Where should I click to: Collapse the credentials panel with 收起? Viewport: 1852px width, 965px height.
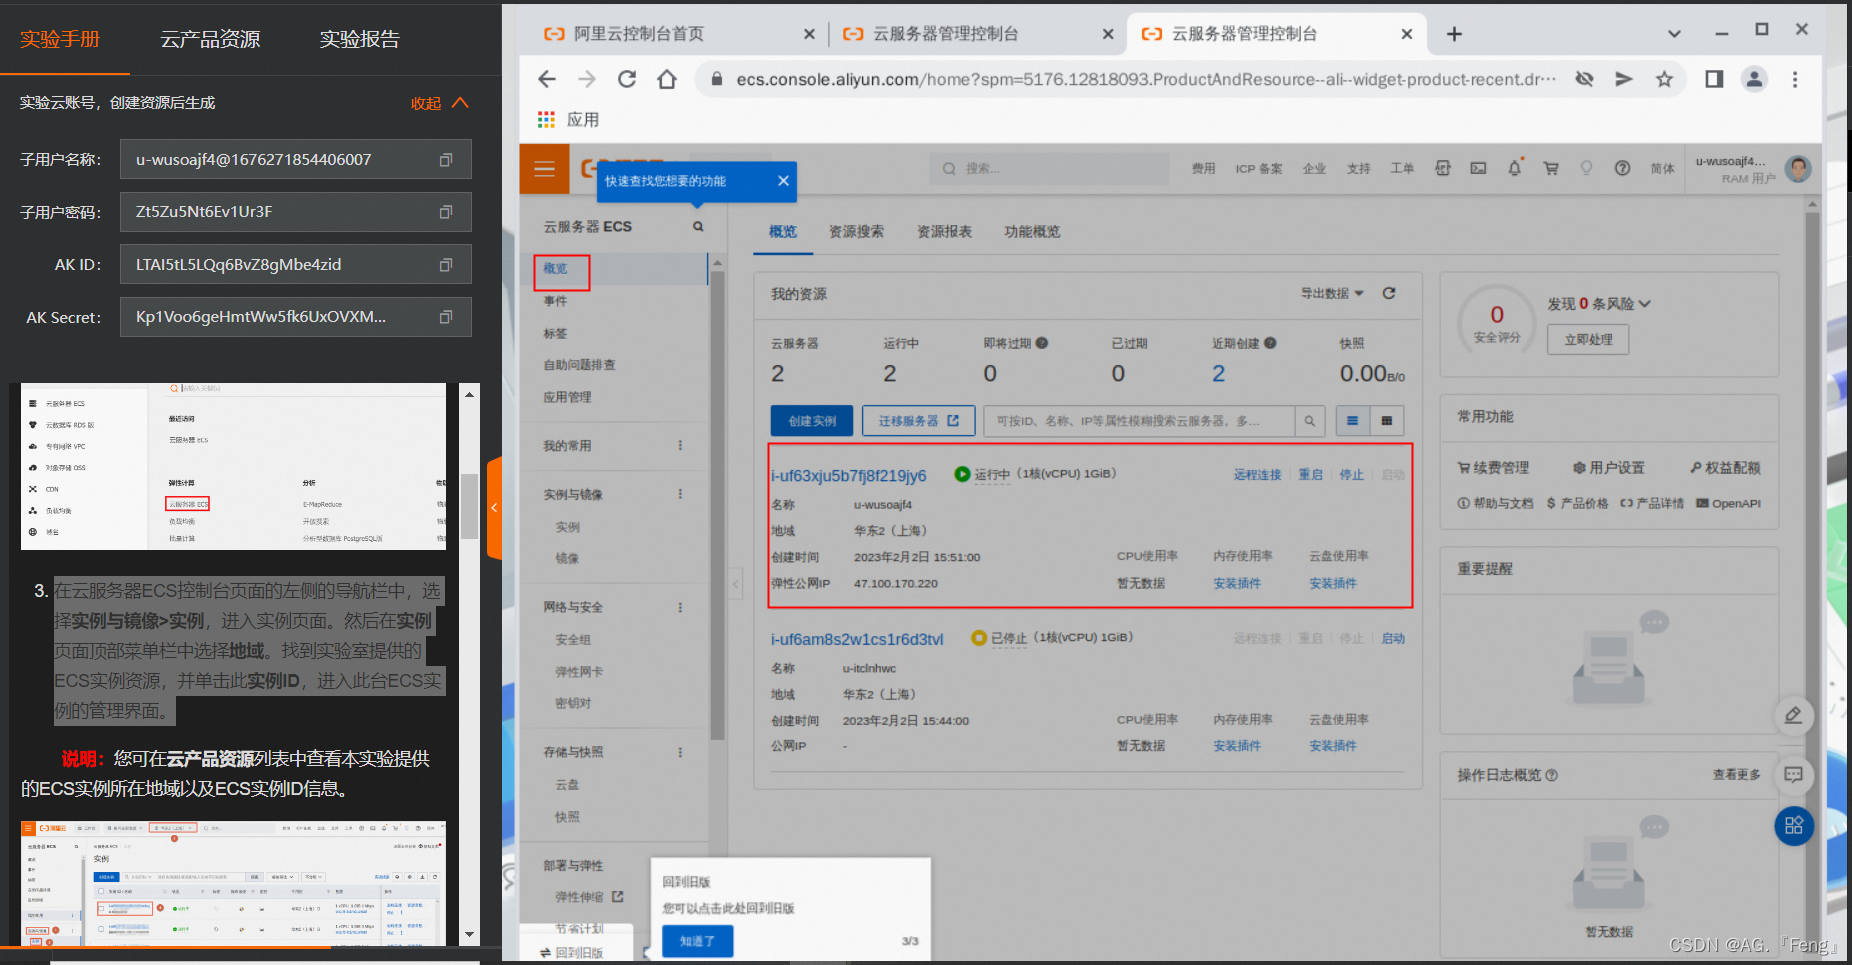pyautogui.click(x=440, y=103)
